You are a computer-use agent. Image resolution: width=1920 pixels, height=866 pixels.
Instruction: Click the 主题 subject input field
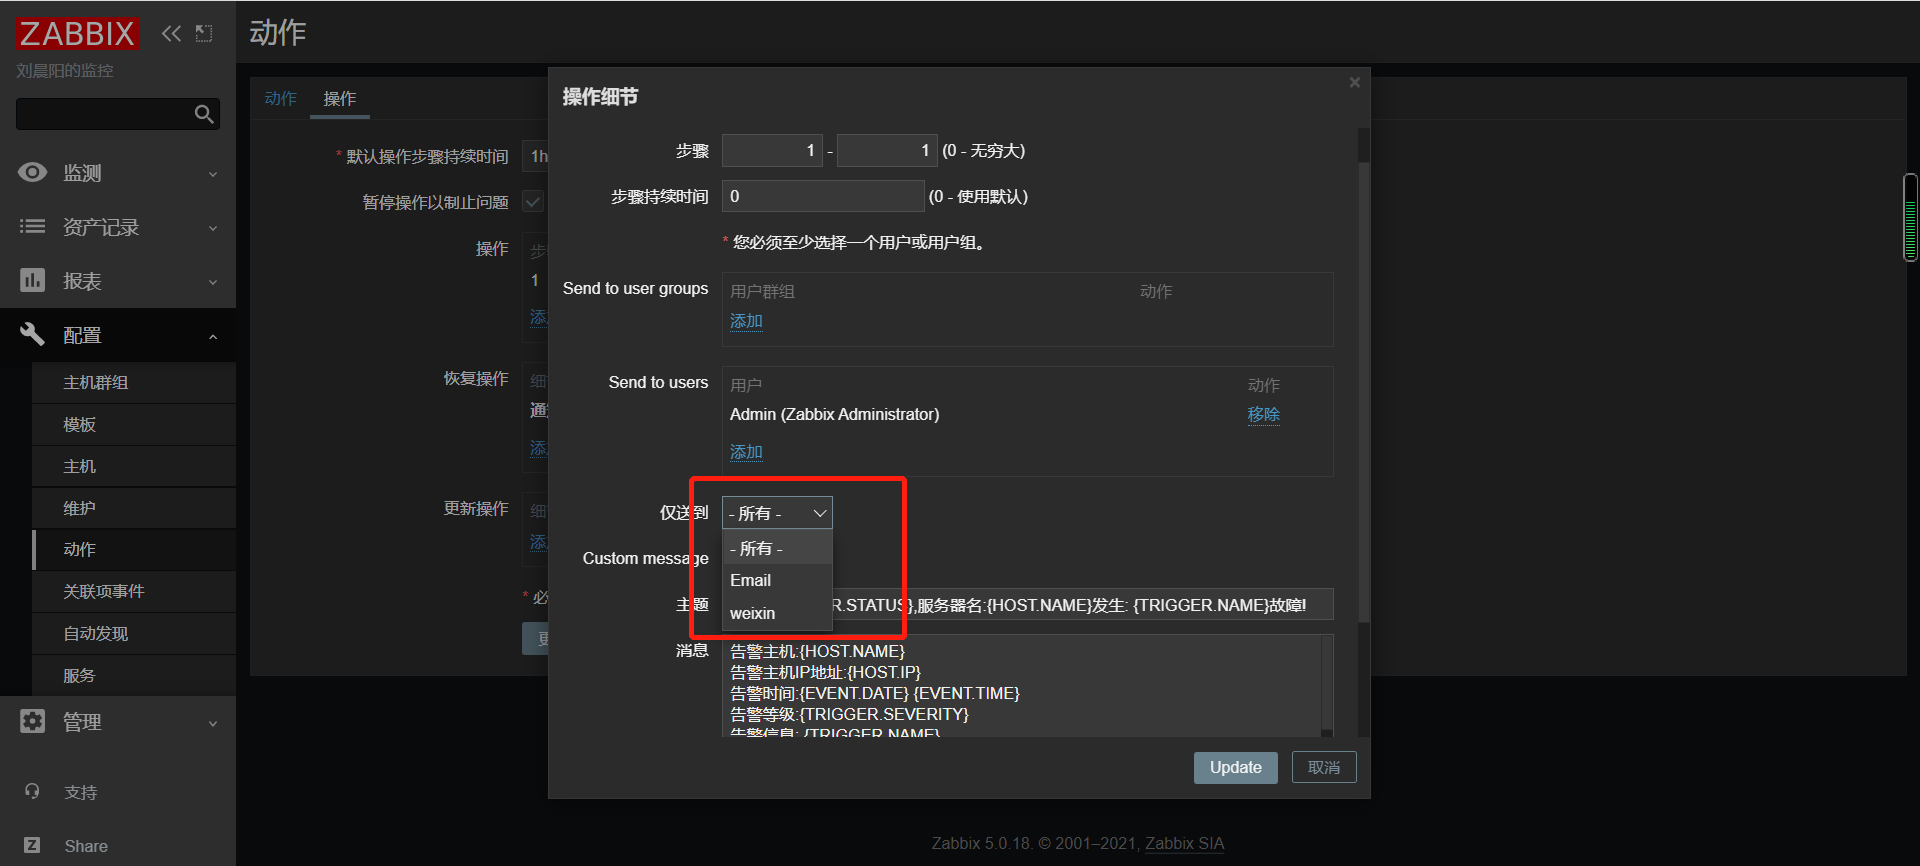pyautogui.click(x=1028, y=605)
